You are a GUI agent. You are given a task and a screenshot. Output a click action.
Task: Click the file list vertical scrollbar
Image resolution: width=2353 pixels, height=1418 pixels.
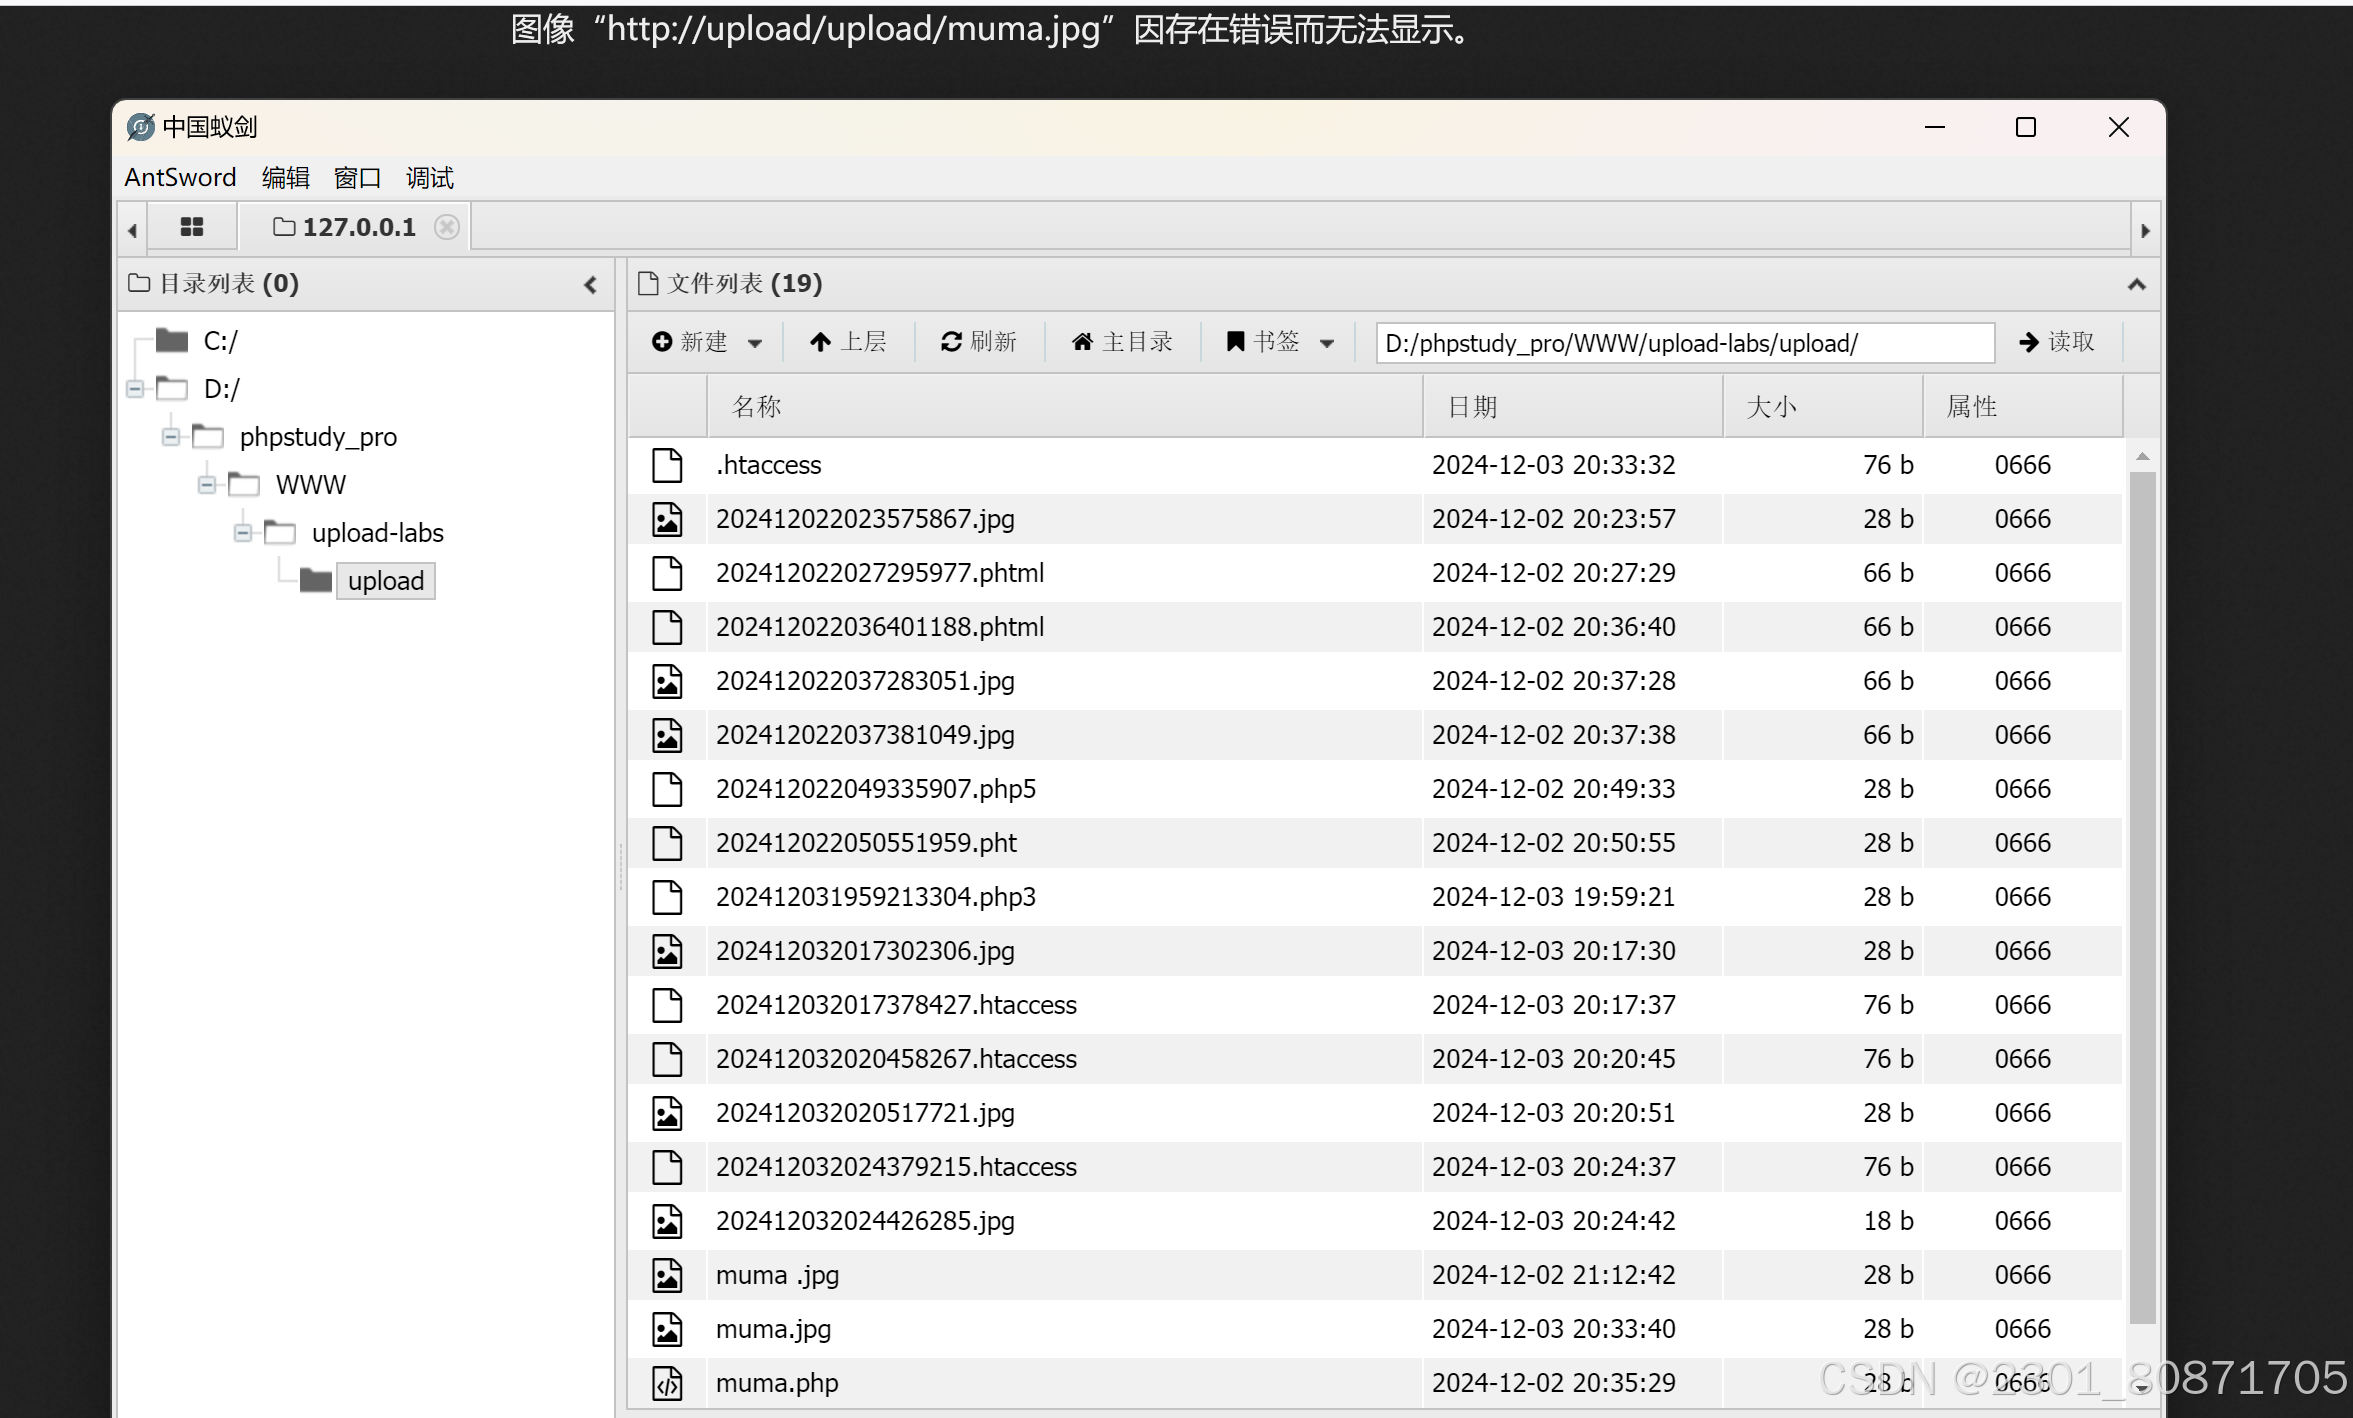point(2142,900)
